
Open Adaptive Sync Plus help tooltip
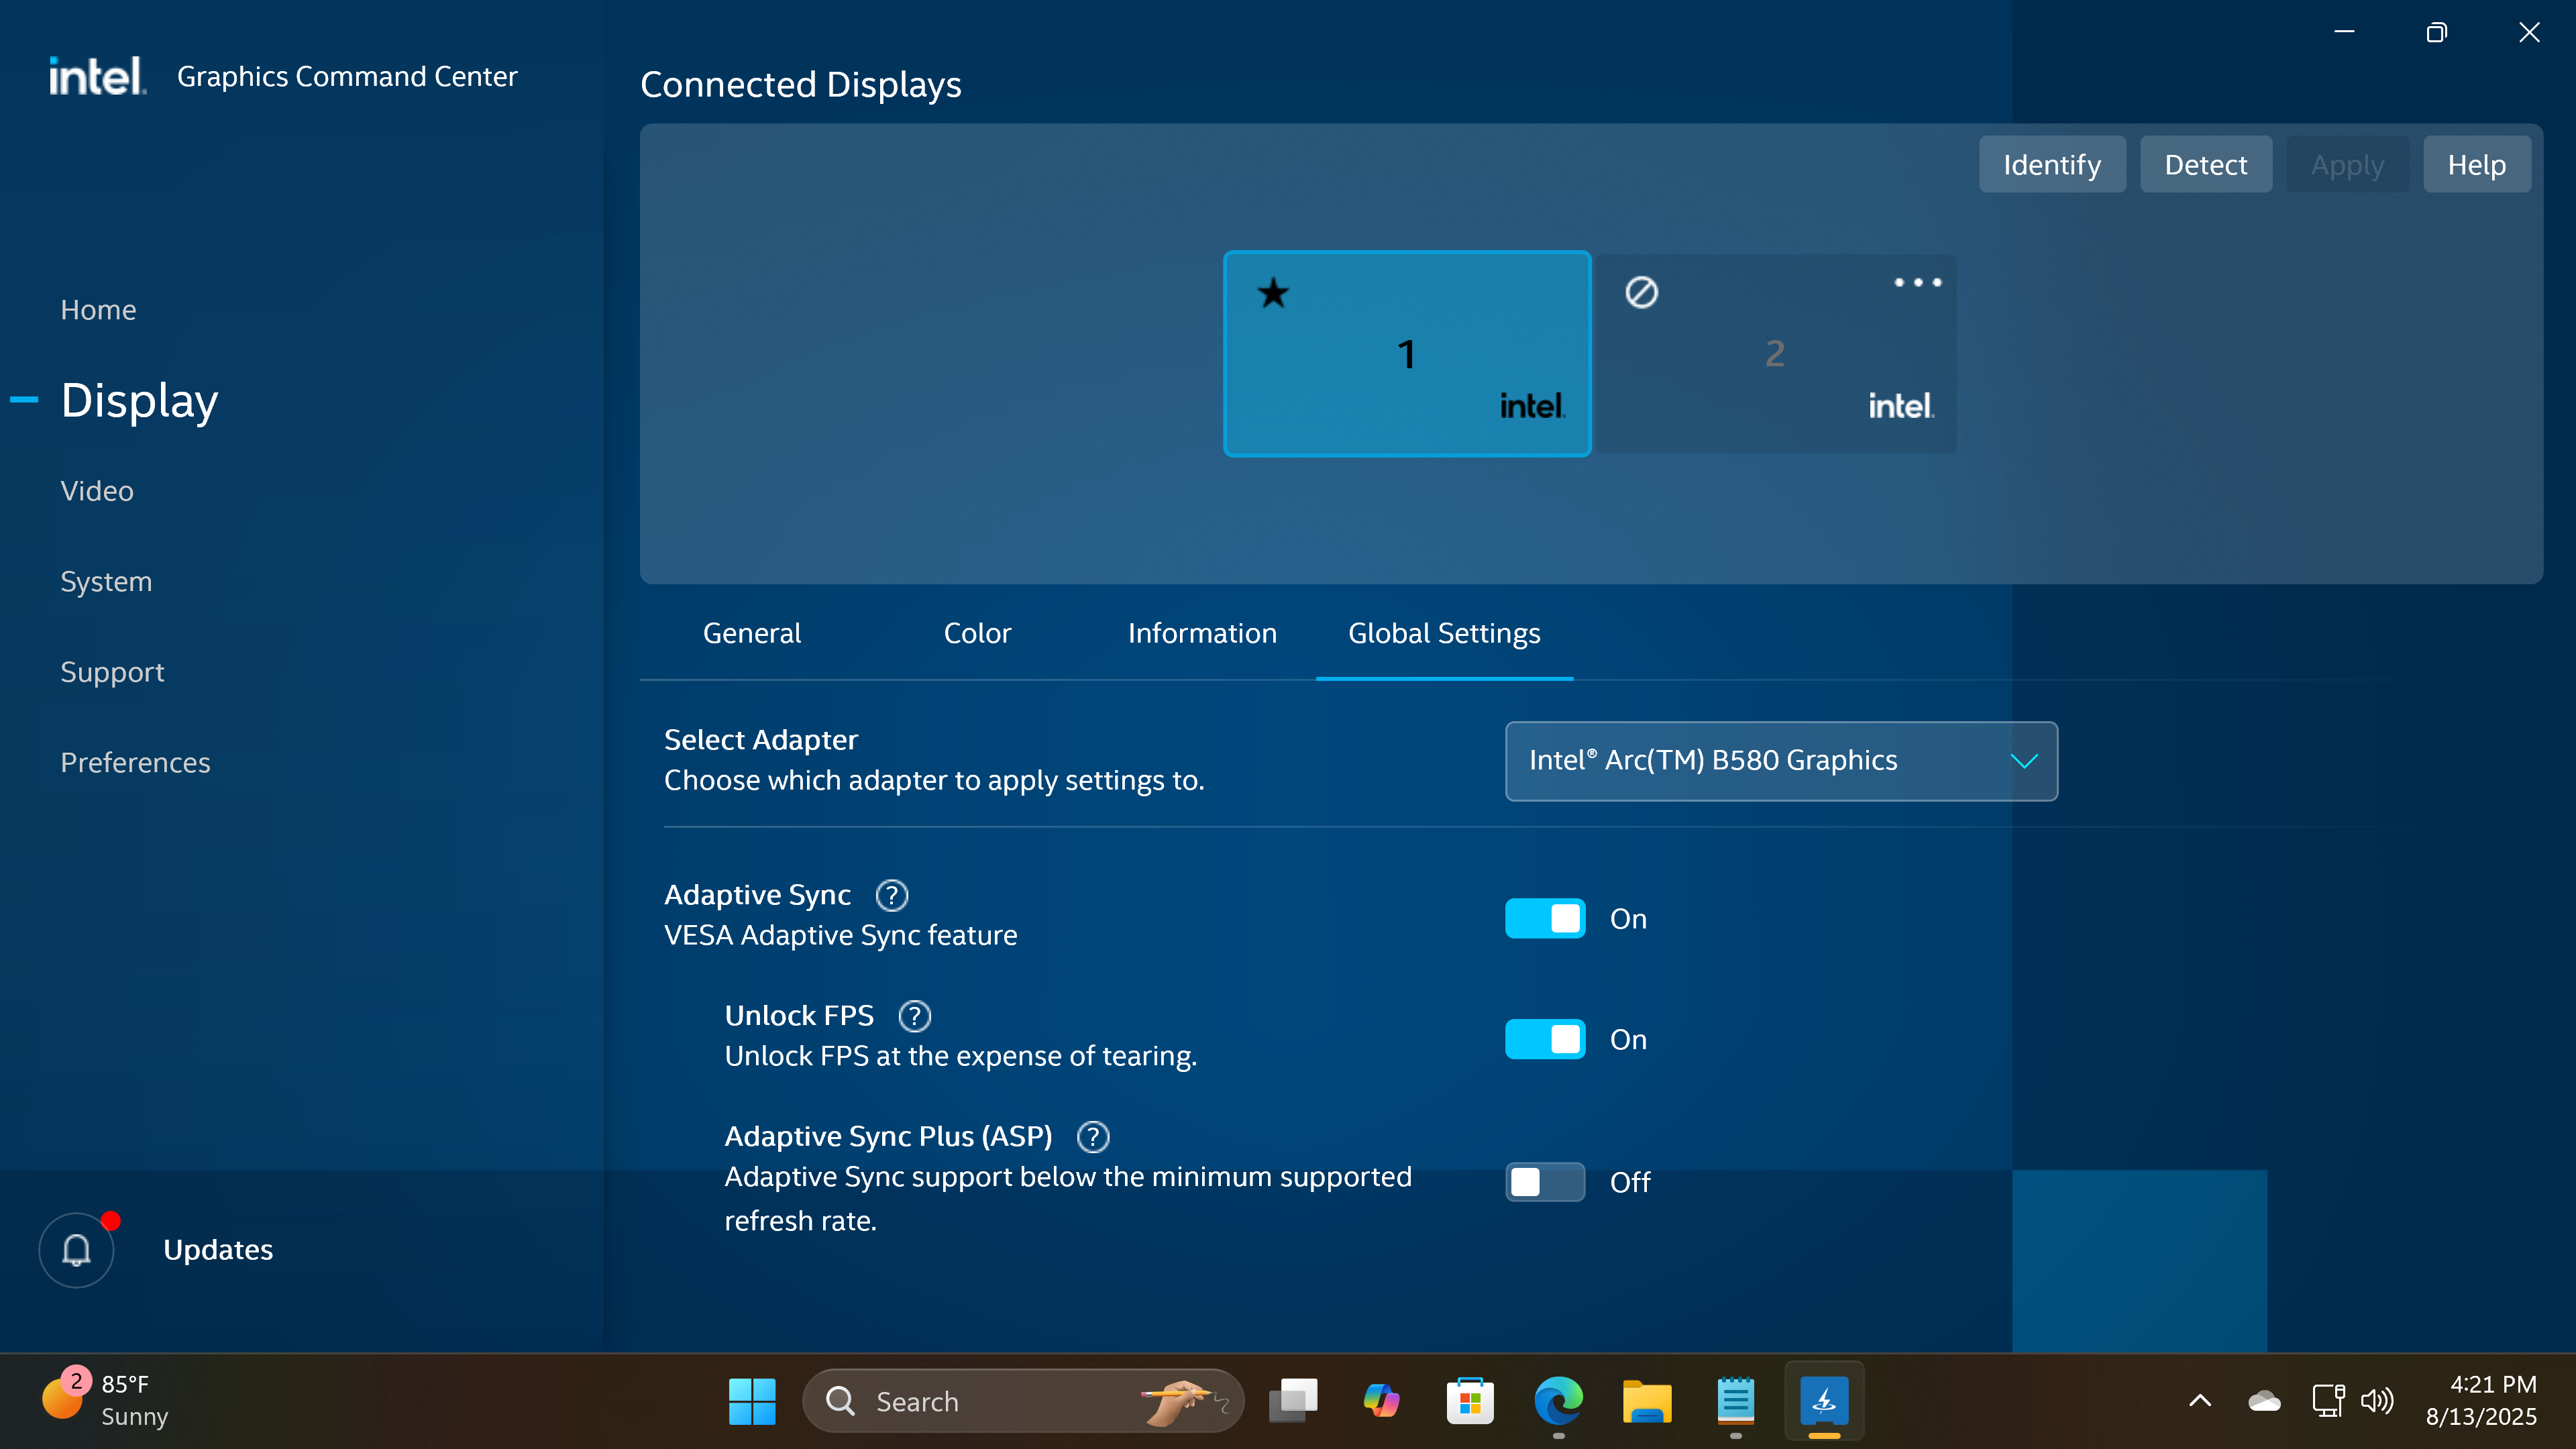[x=1093, y=1137]
